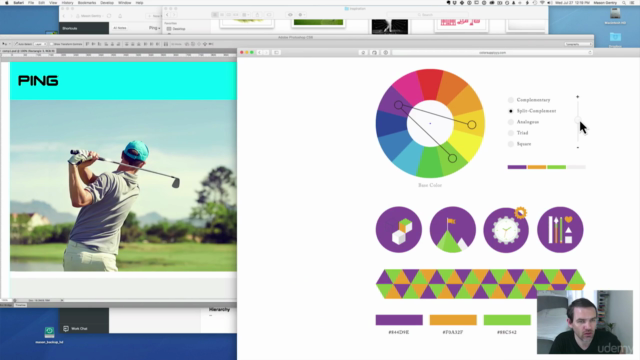Click the pencils and shapes icon
The height and width of the screenshot is (360, 640).
(560, 229)
